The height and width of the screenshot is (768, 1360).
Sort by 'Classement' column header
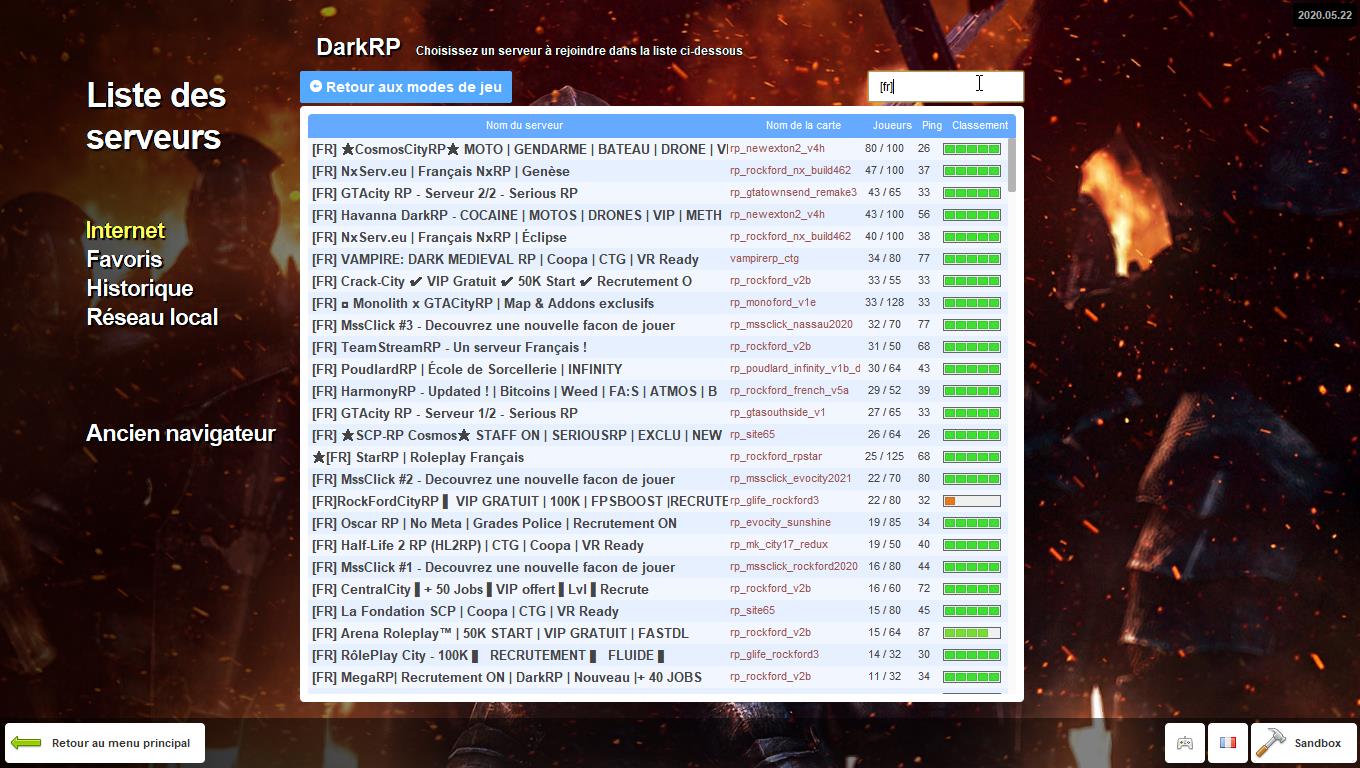(979, 126)
